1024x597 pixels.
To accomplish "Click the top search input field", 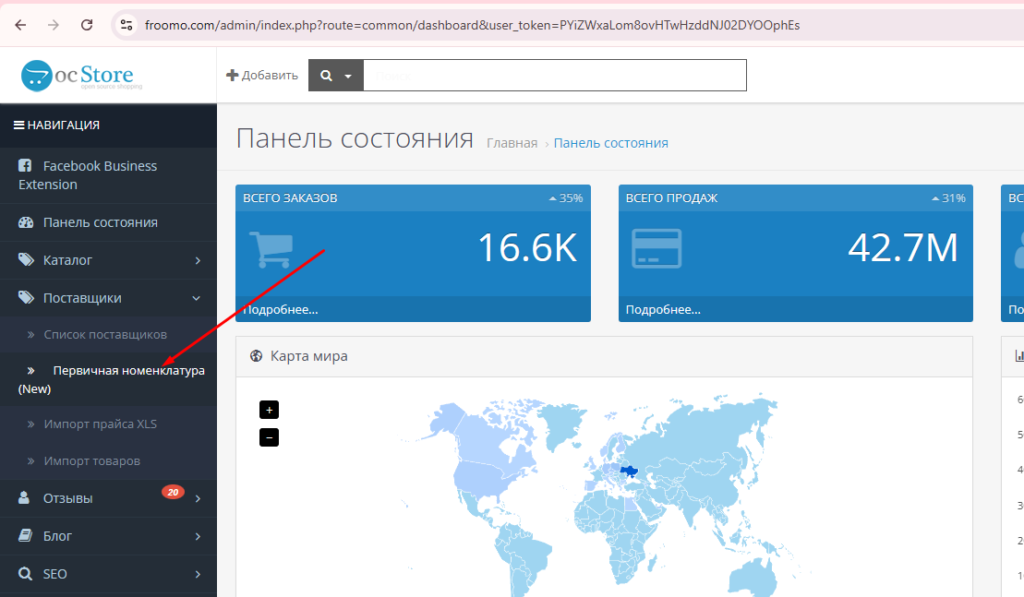I will 554,75.
